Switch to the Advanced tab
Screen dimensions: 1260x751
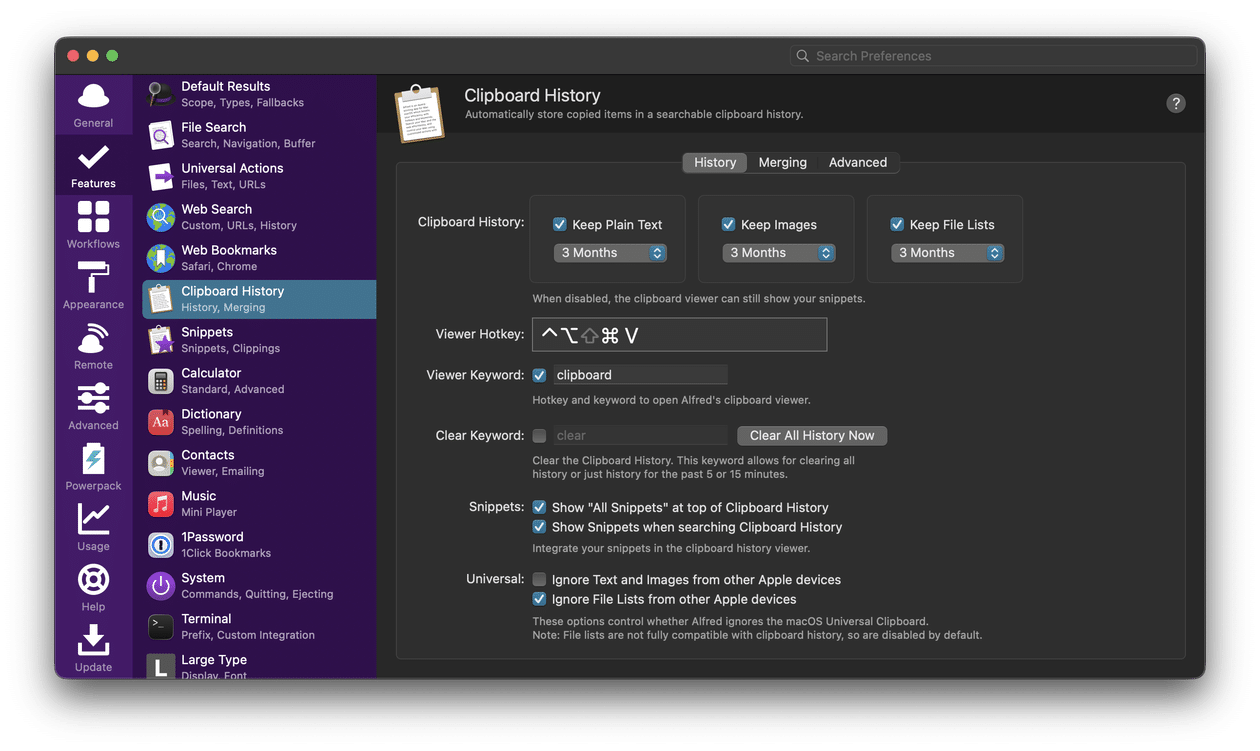pos(858,162)
